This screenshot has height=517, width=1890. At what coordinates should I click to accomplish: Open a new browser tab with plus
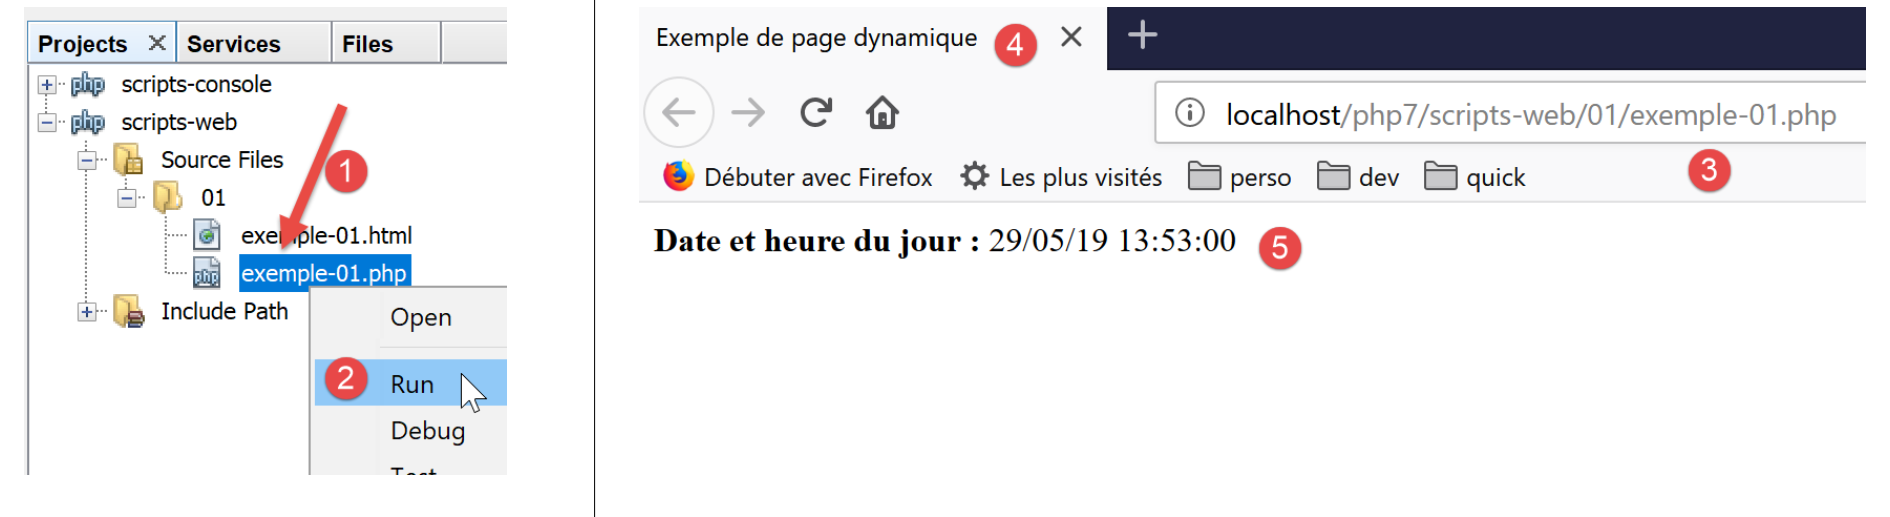click(x=1142, y=36)
